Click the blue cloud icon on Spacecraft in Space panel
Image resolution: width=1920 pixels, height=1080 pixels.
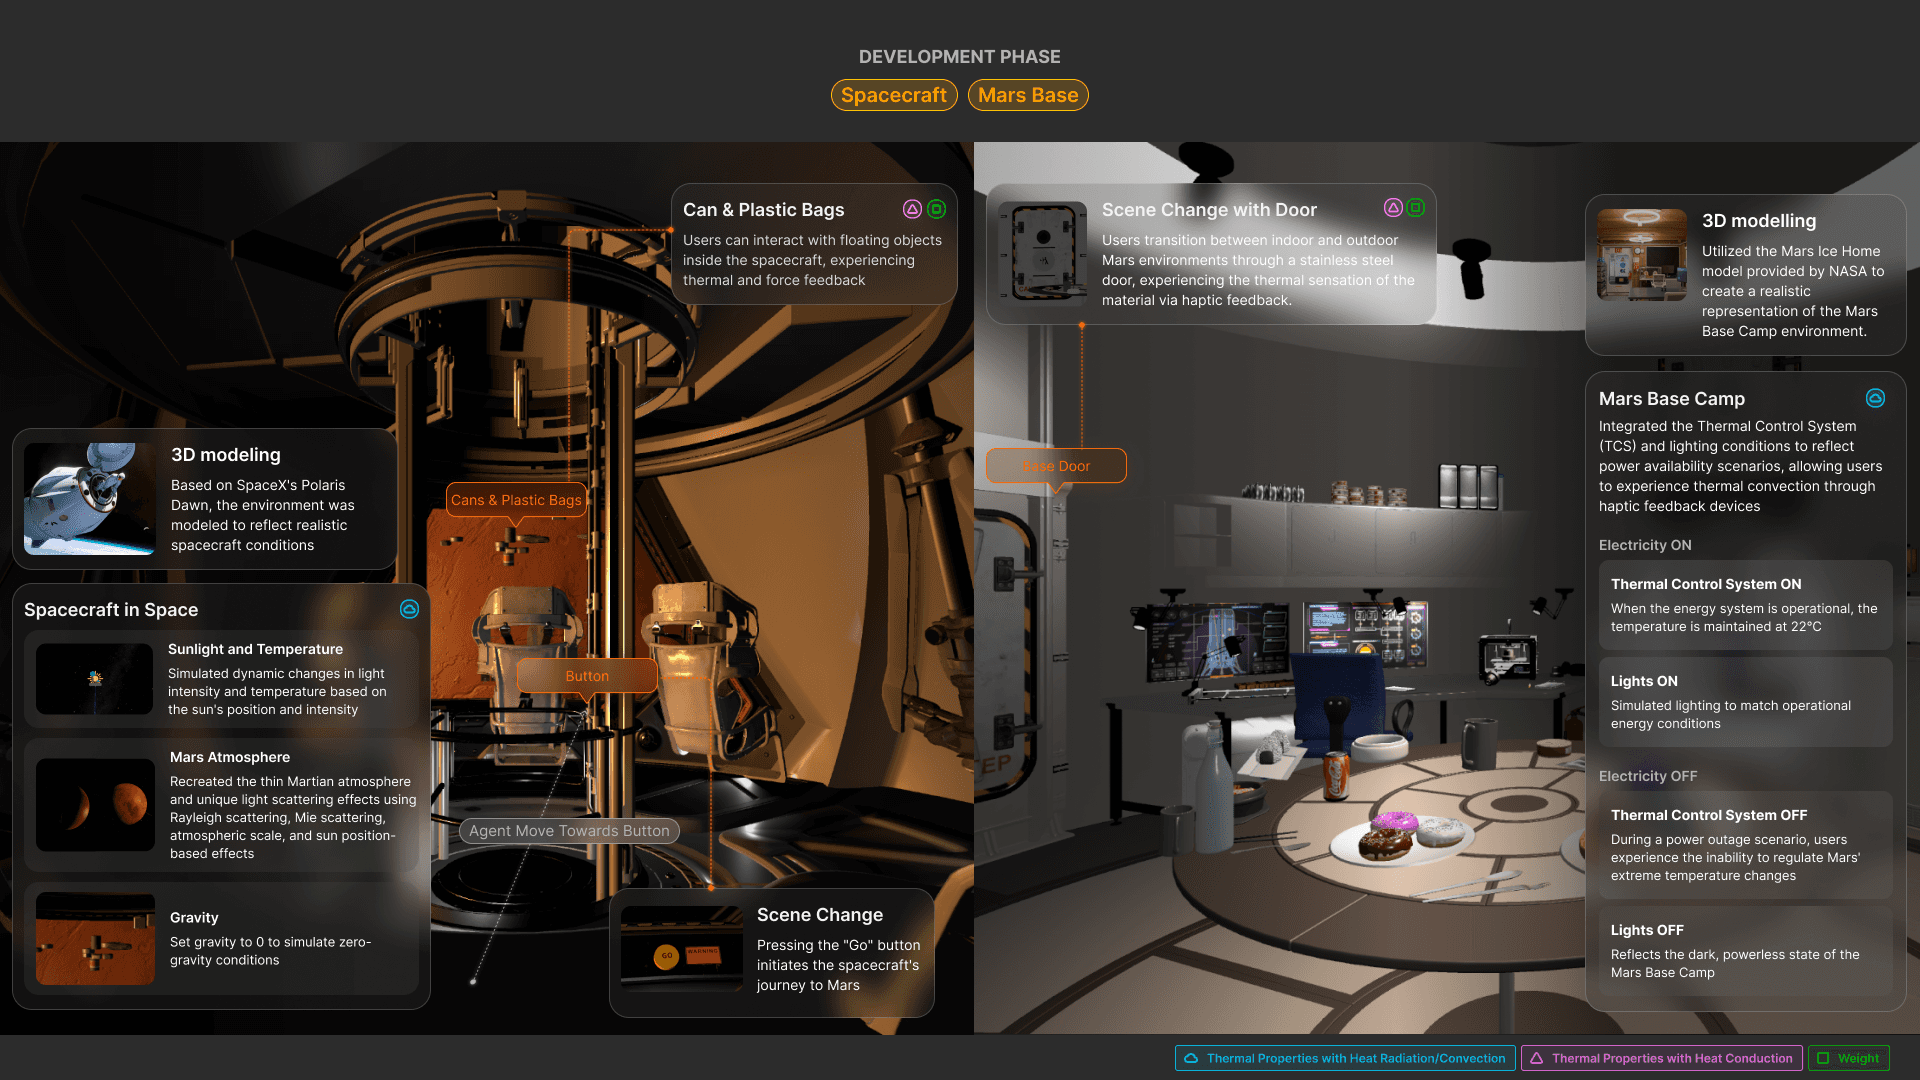point(409,609)
